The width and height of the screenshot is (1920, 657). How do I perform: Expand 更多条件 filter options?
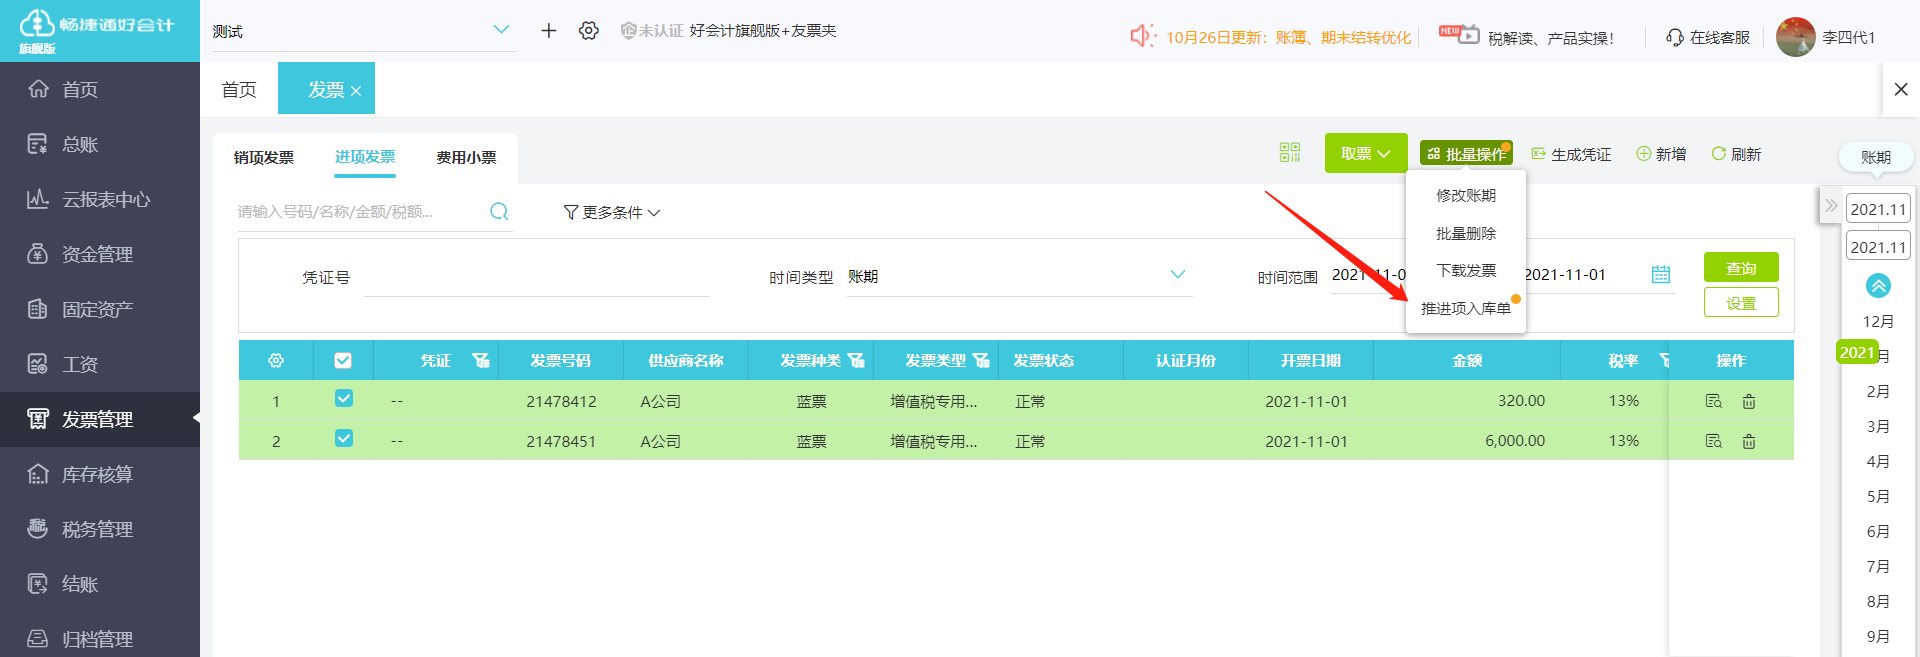point(611,212)
